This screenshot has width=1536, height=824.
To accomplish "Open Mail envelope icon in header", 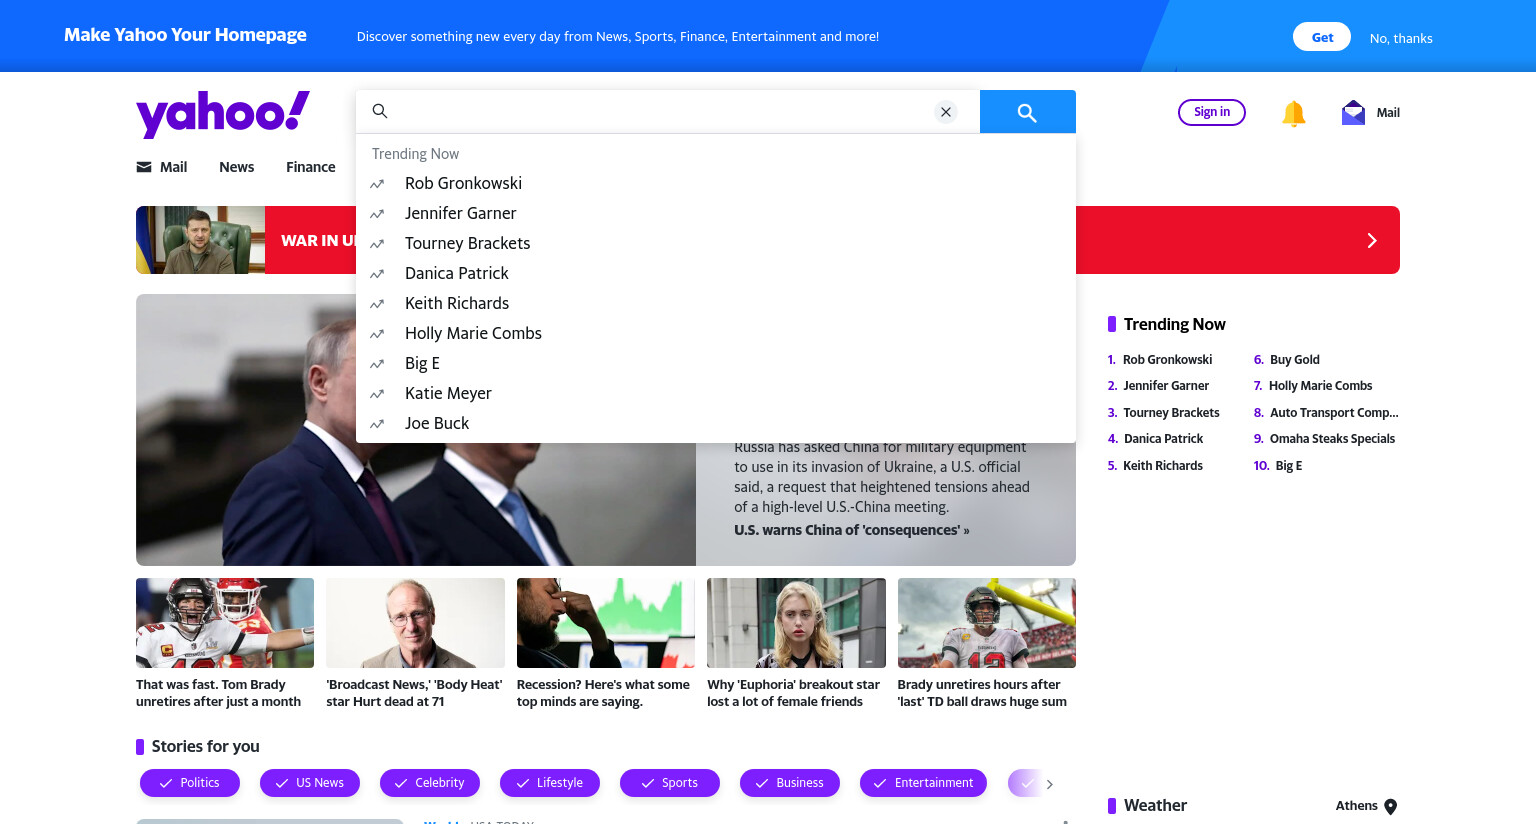I will [1353, 112].
